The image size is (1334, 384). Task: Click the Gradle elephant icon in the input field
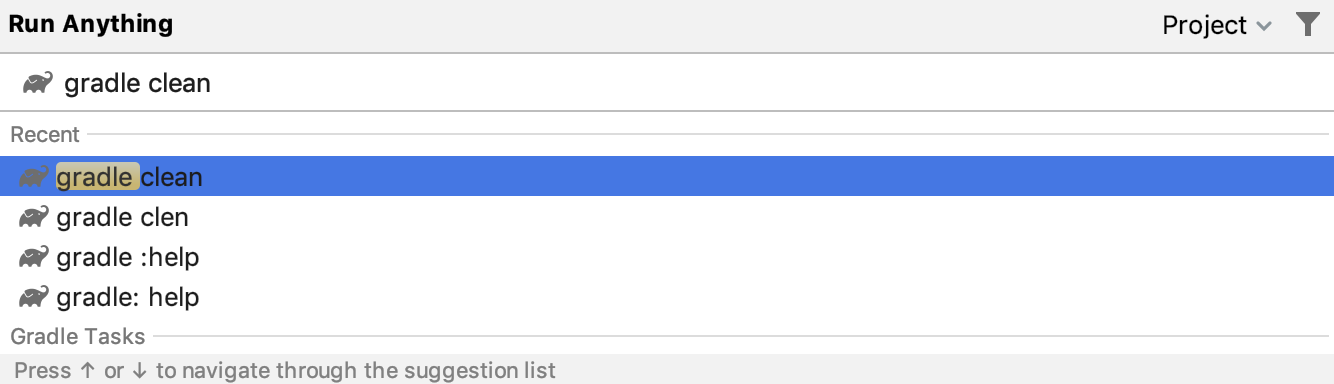point(39,83)
